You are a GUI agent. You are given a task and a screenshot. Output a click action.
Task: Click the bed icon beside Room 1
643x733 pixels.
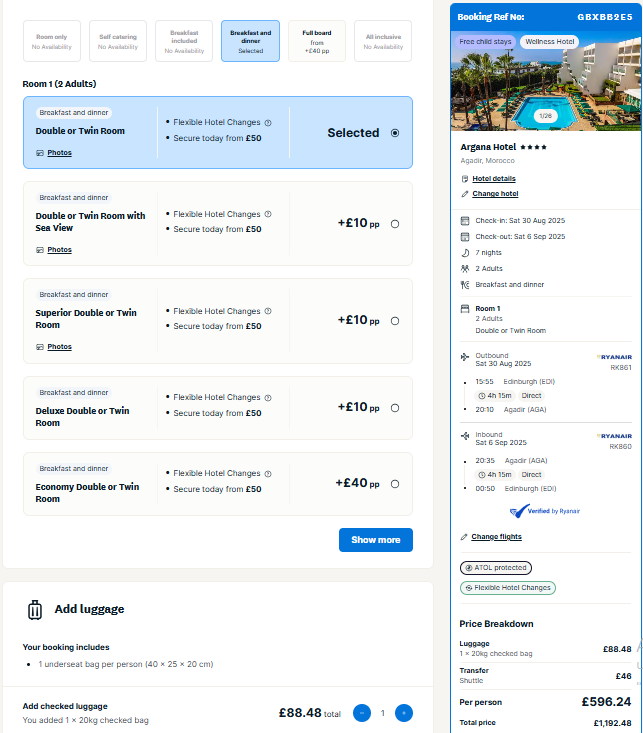coord(465,309)
